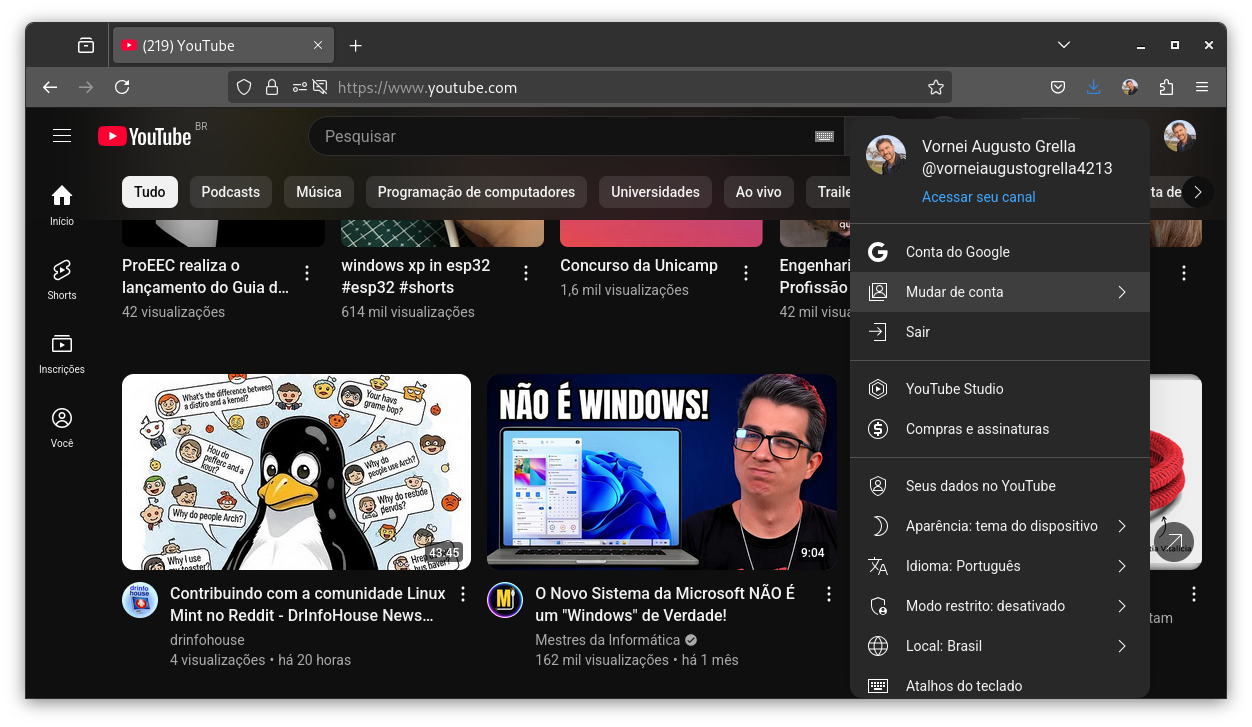This screenshot has width=1252, height=727.
Task: Filter by Programação de computadores chip
Action: [476, 192]
